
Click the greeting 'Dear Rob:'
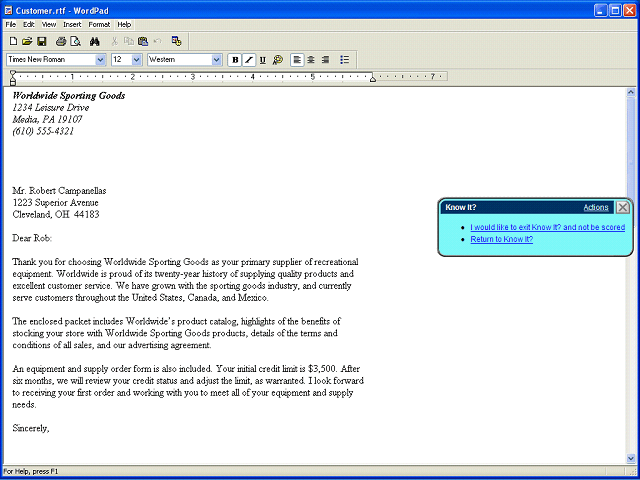click(x=32, y=238)
